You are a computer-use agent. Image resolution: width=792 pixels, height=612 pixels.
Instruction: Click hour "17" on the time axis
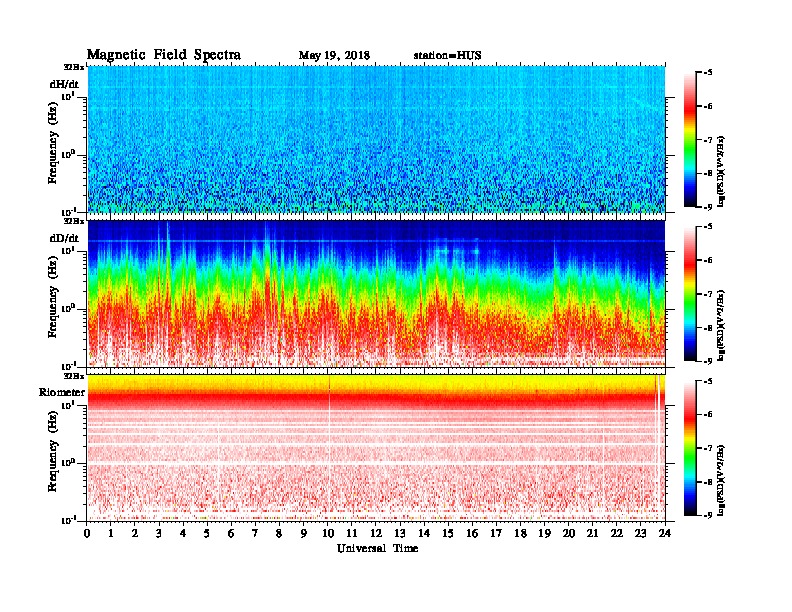(x=497, y=533)
